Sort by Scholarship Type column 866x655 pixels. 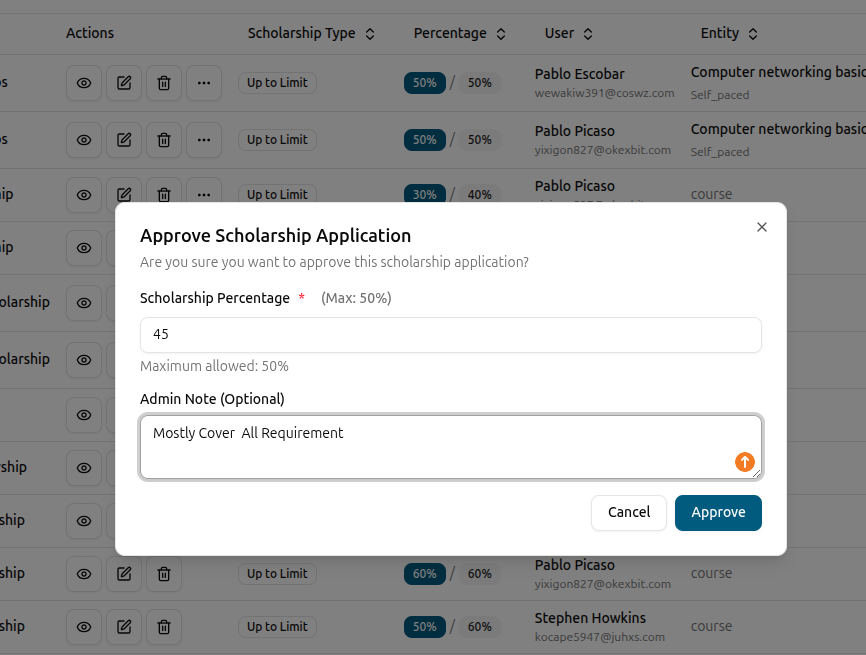click(311, 34)
